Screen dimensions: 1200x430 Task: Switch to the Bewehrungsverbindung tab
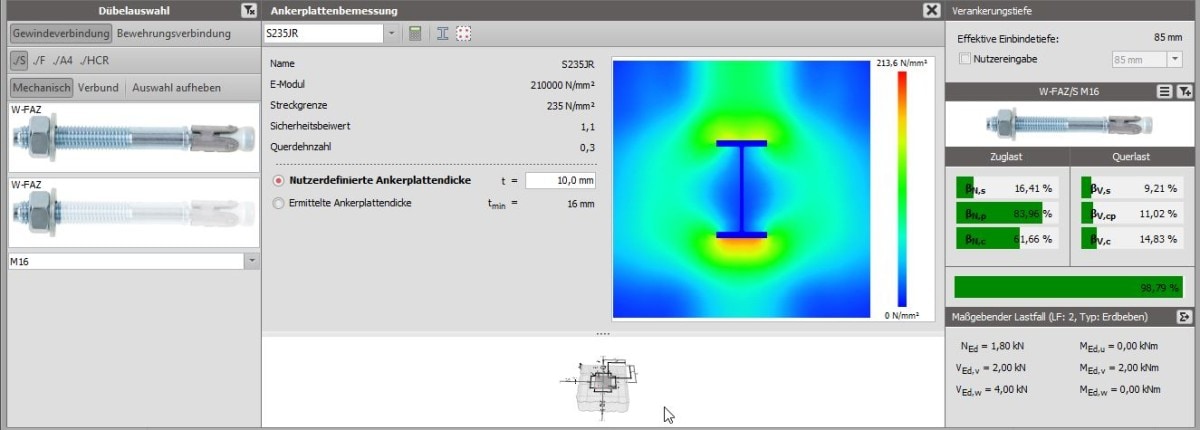click(x=174, y=33)
